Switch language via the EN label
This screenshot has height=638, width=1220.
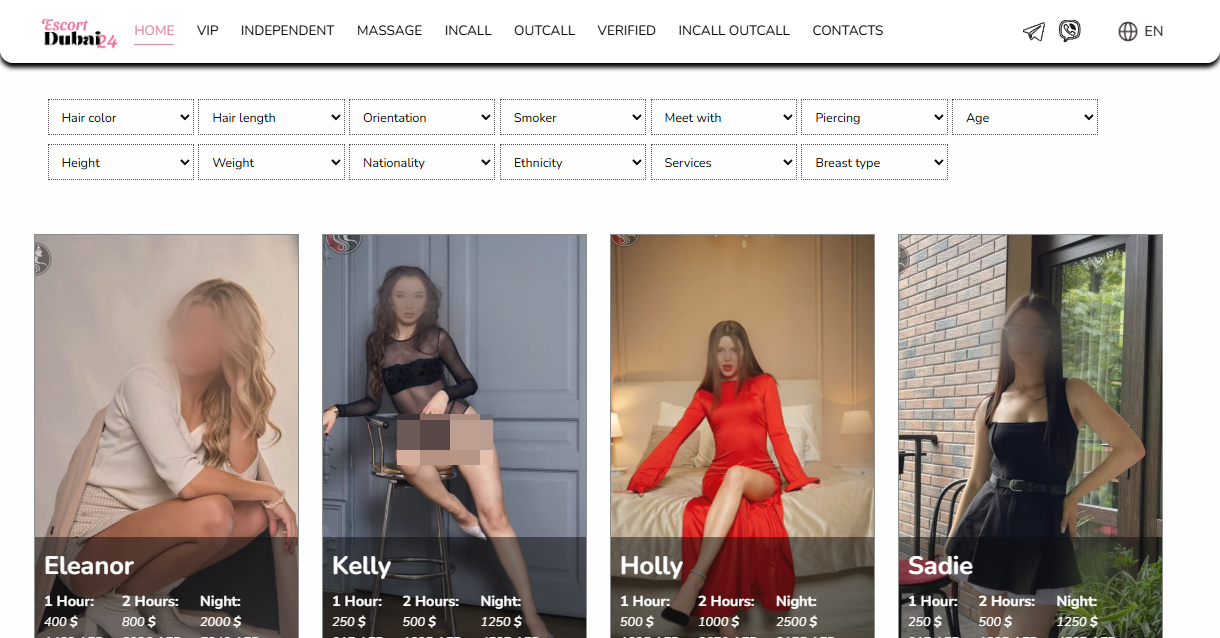tap(1153, 31)
